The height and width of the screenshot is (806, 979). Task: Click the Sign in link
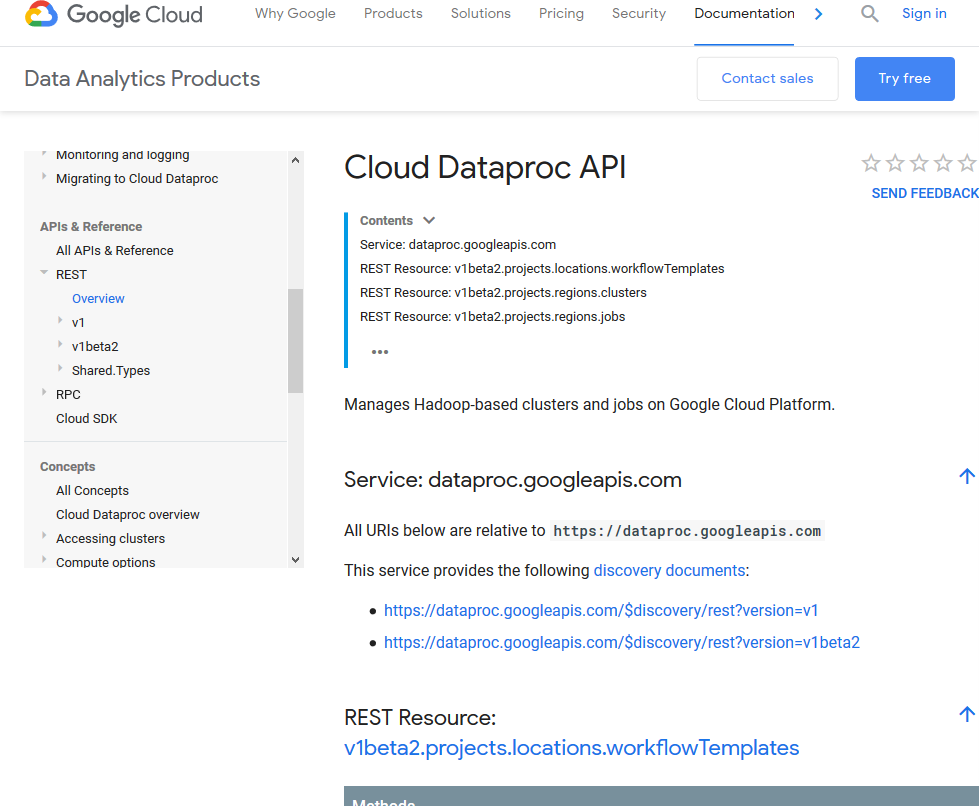[924, 14]
